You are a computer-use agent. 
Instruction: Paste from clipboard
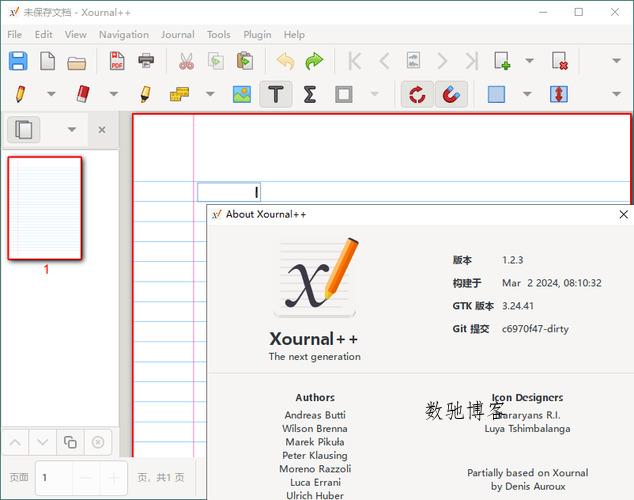(x=245, y=61)
